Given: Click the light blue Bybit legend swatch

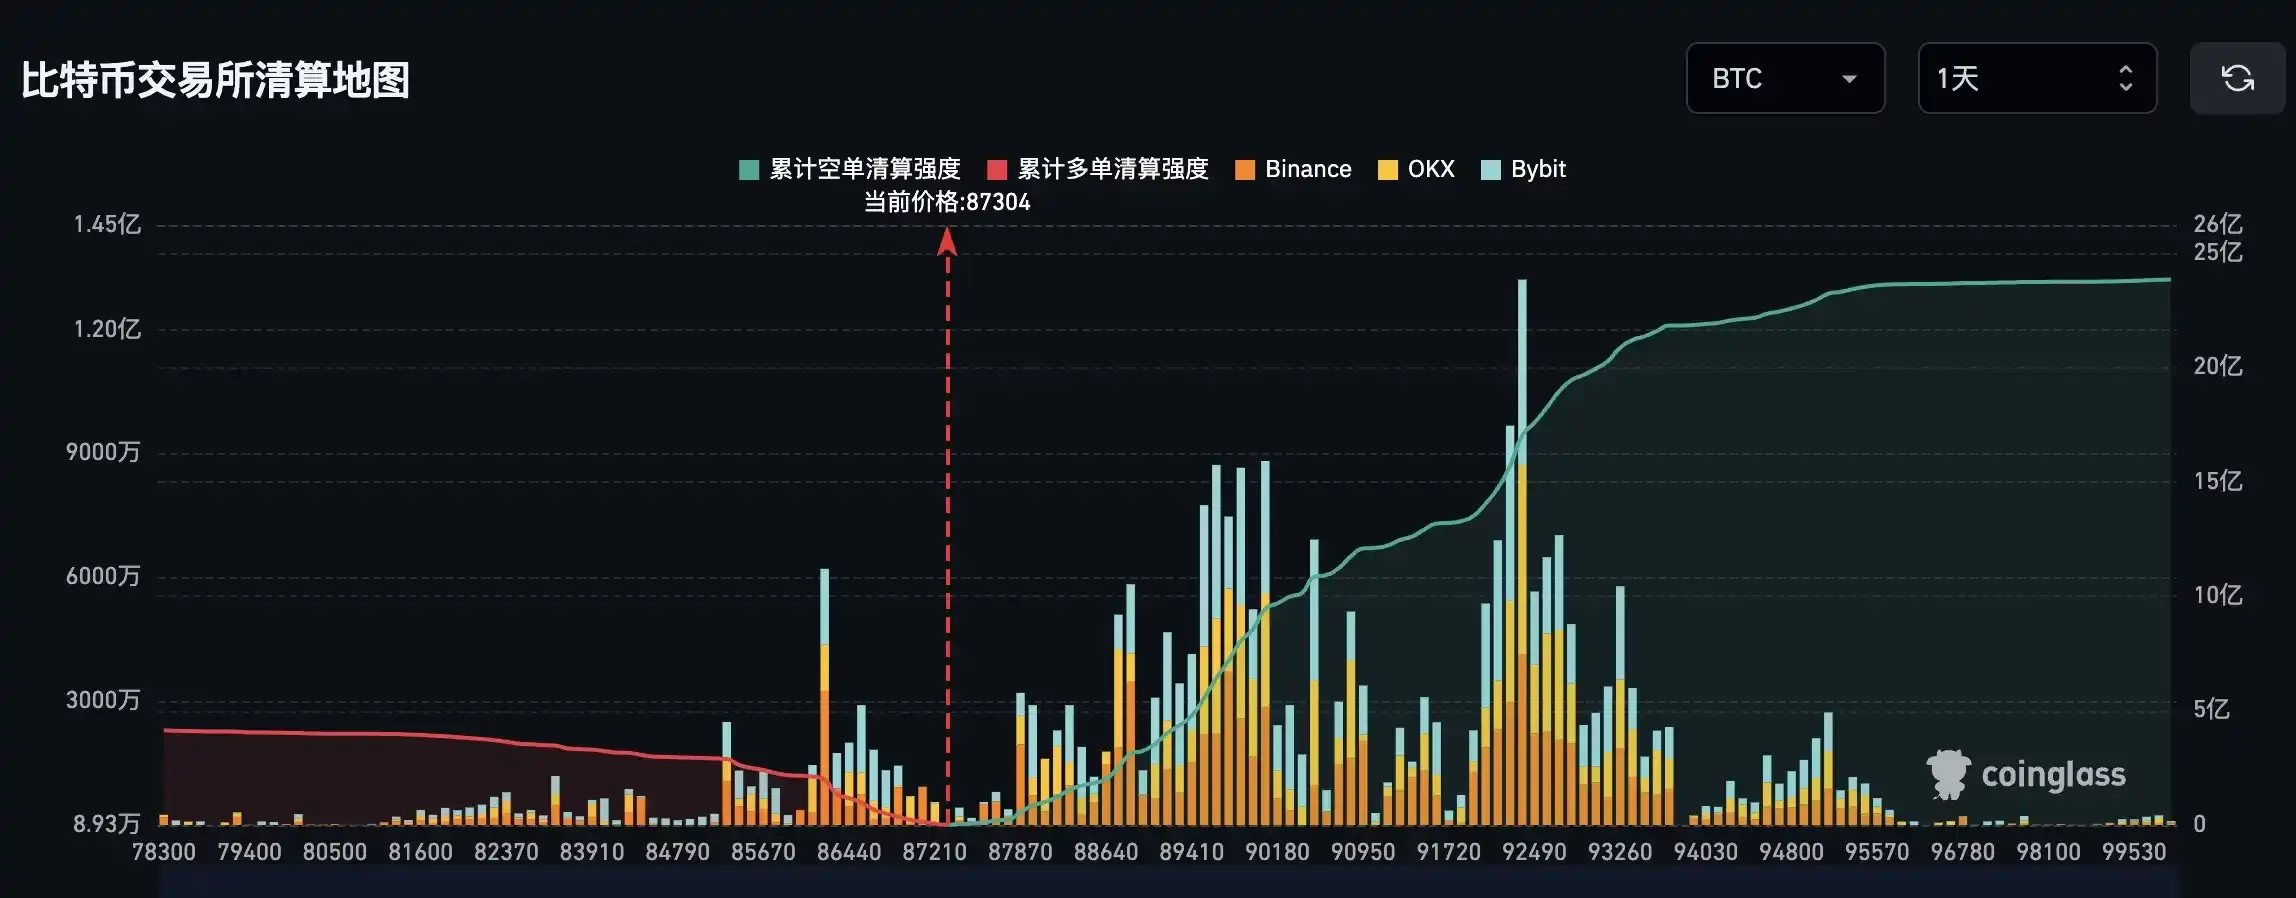Looking at the screenshot, I should tap(1490, 170).
